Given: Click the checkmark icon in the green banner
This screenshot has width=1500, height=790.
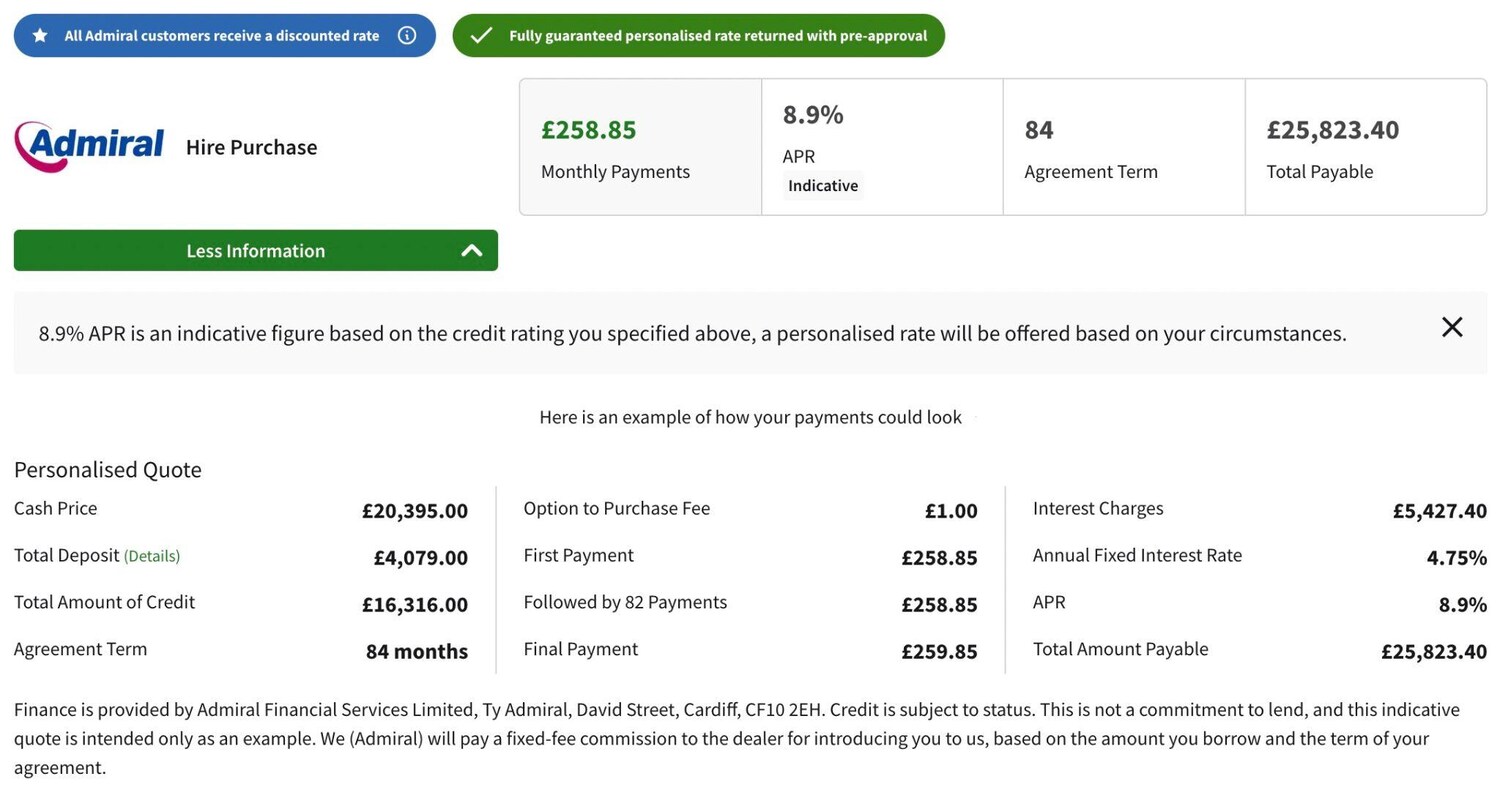Looking at the screenshot, I should pos(481,36).
